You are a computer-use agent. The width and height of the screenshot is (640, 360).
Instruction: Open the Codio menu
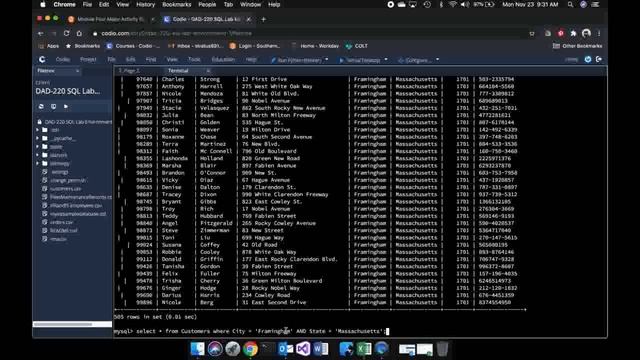tap(62, 60)
